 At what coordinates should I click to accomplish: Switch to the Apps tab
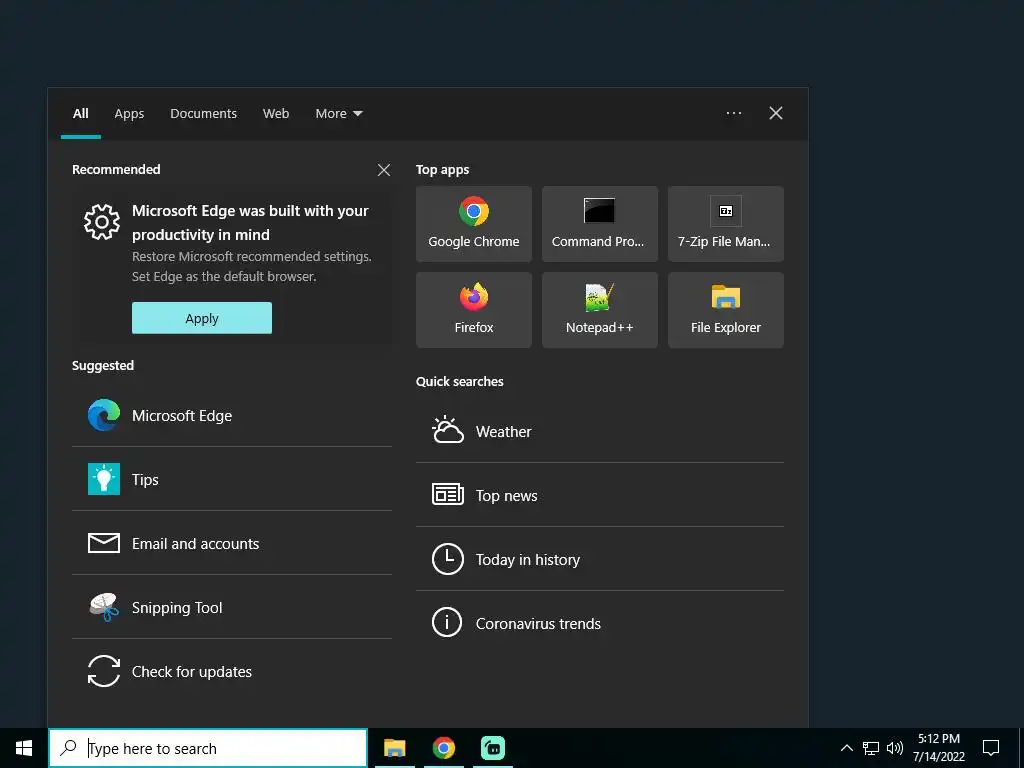click(x=129, y=114)
